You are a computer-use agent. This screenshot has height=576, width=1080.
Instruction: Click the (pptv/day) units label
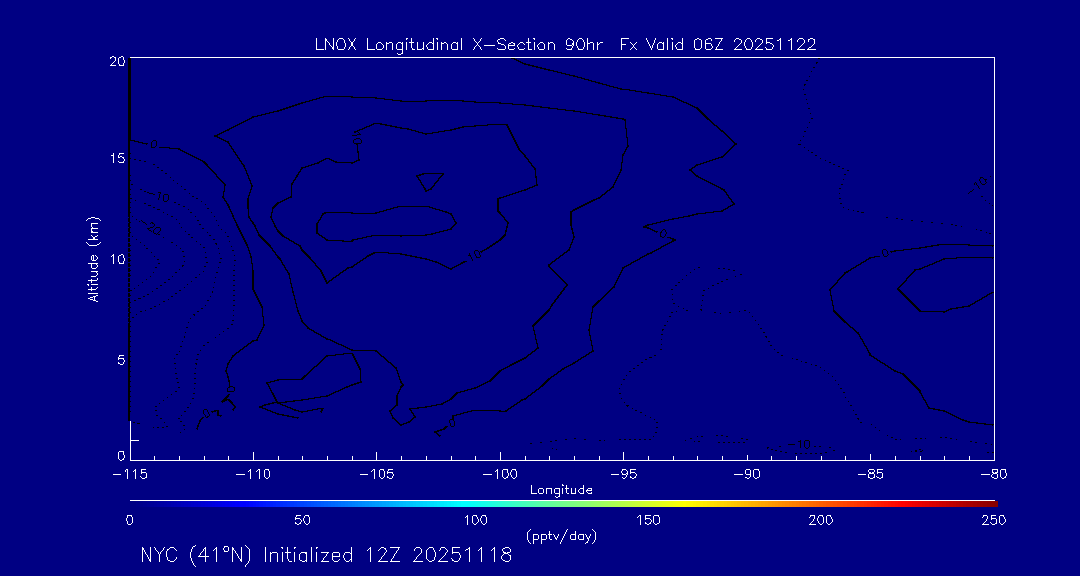click(x=561, y=536)
